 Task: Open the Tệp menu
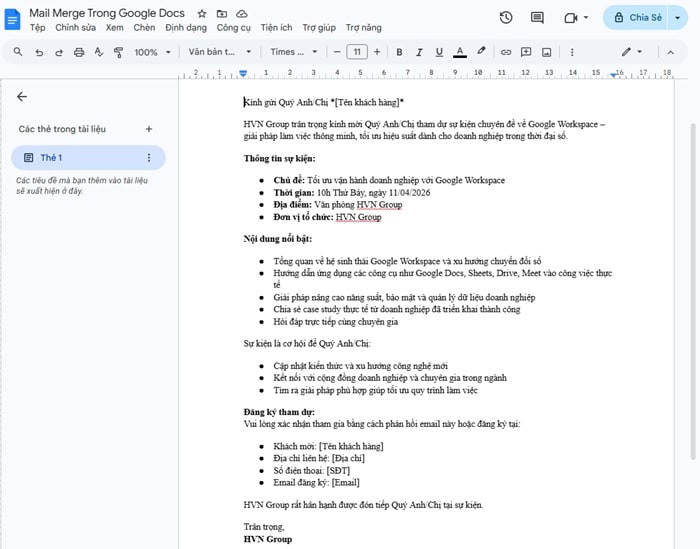[38, 28]
